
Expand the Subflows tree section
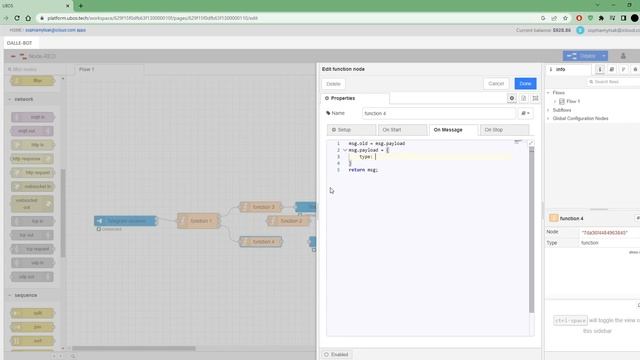[x=549, y=110]
